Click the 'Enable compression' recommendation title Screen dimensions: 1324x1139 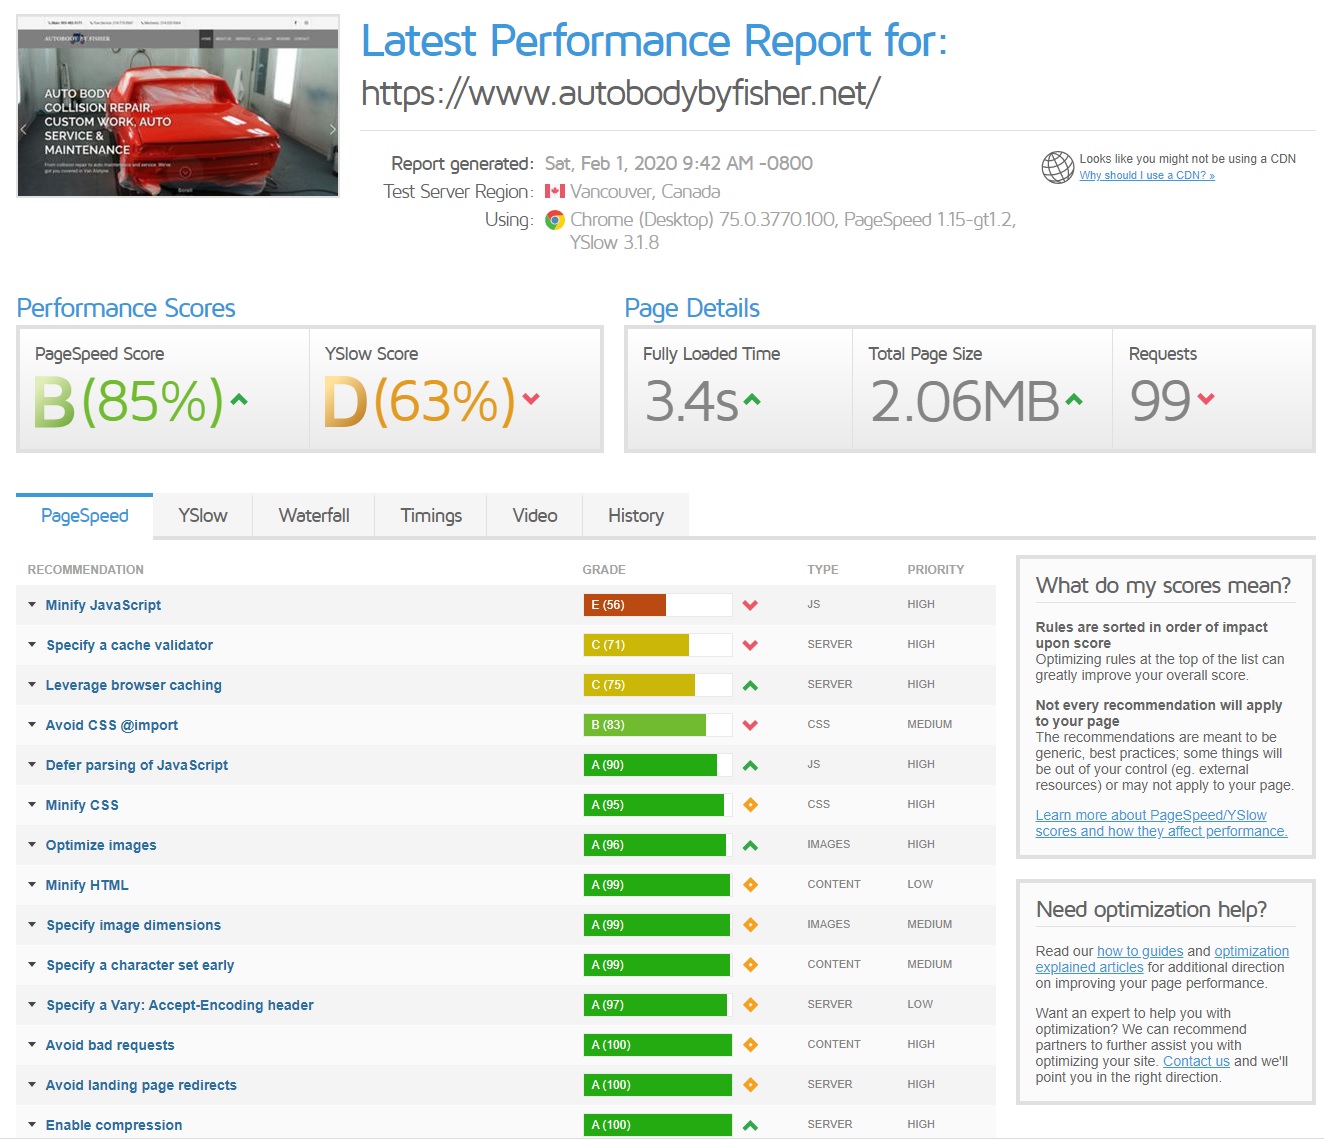coord(114,1125)
